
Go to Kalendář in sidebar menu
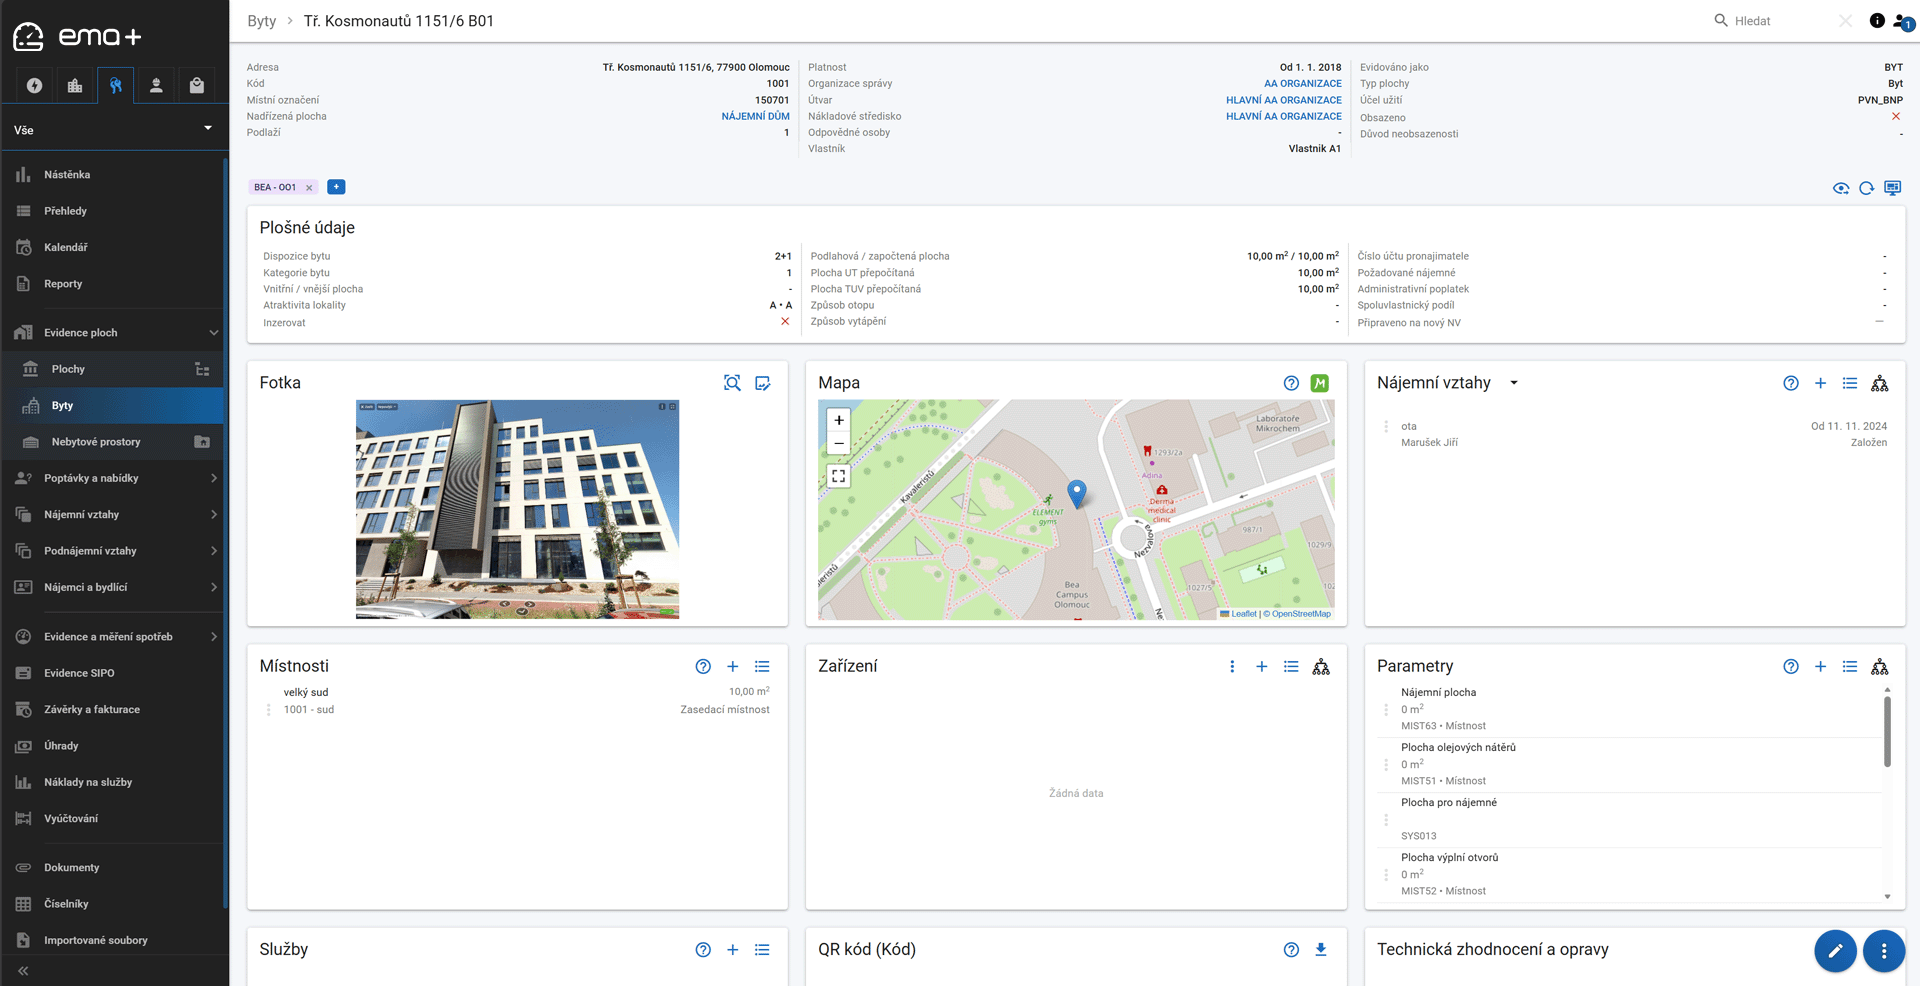(x=66, y=247)
